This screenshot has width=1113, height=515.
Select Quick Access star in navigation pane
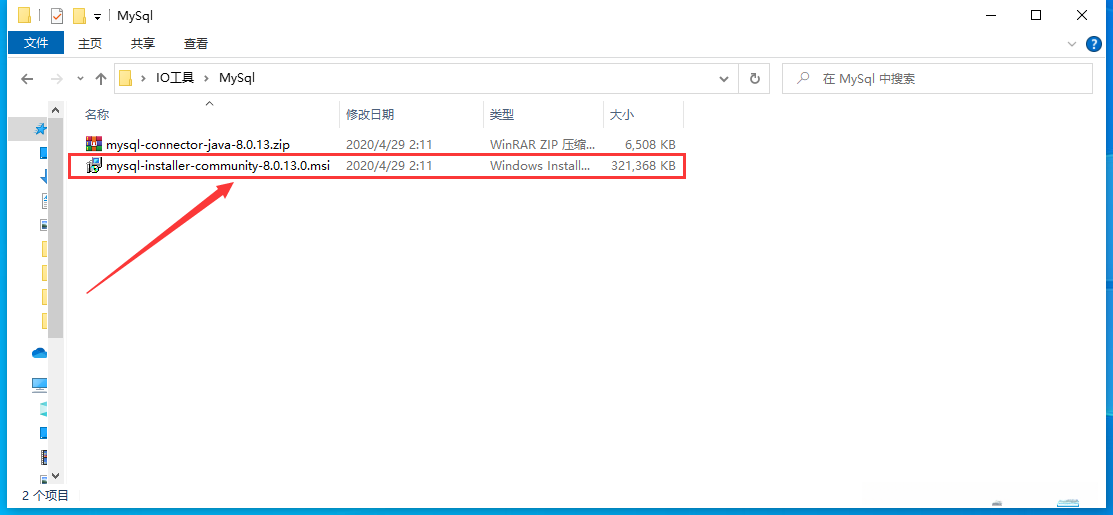[x=41, y=129]
